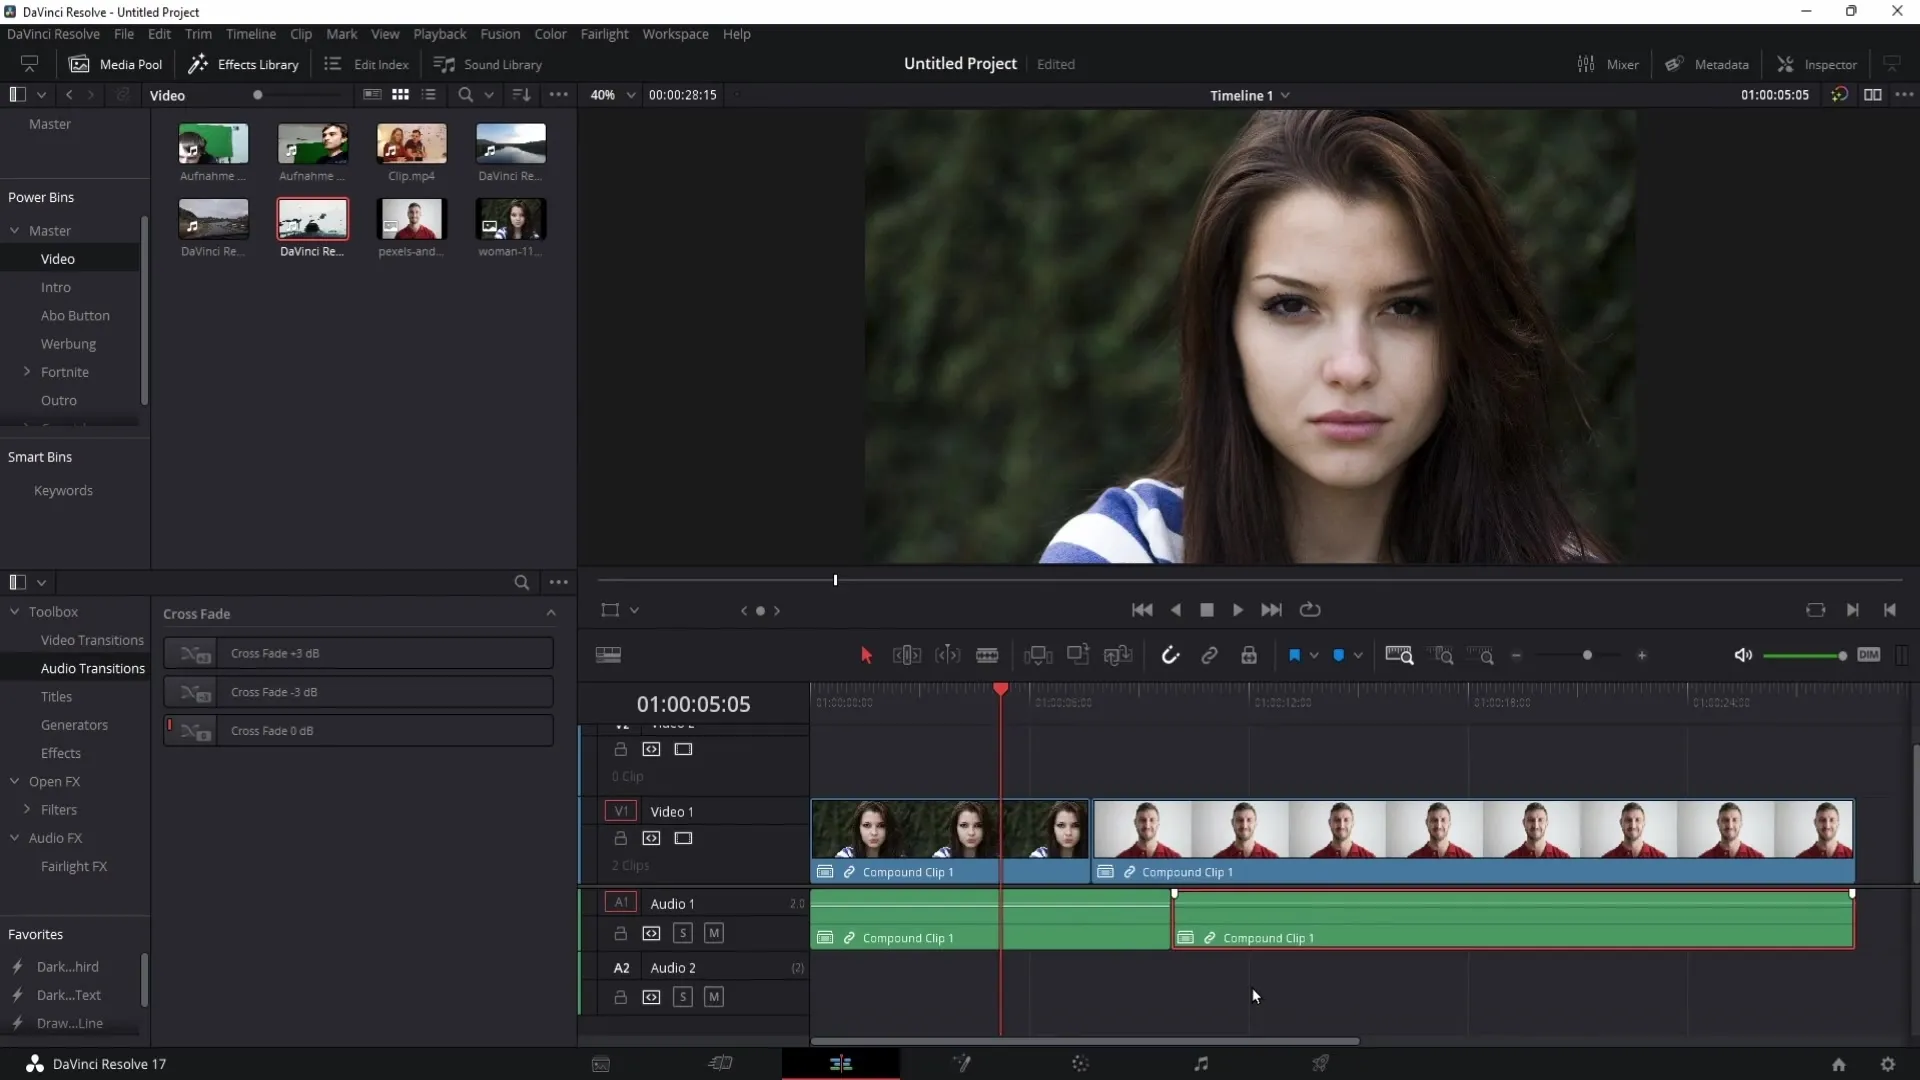Select the Link/Unlink clips icon

[x=1211, y=655]
